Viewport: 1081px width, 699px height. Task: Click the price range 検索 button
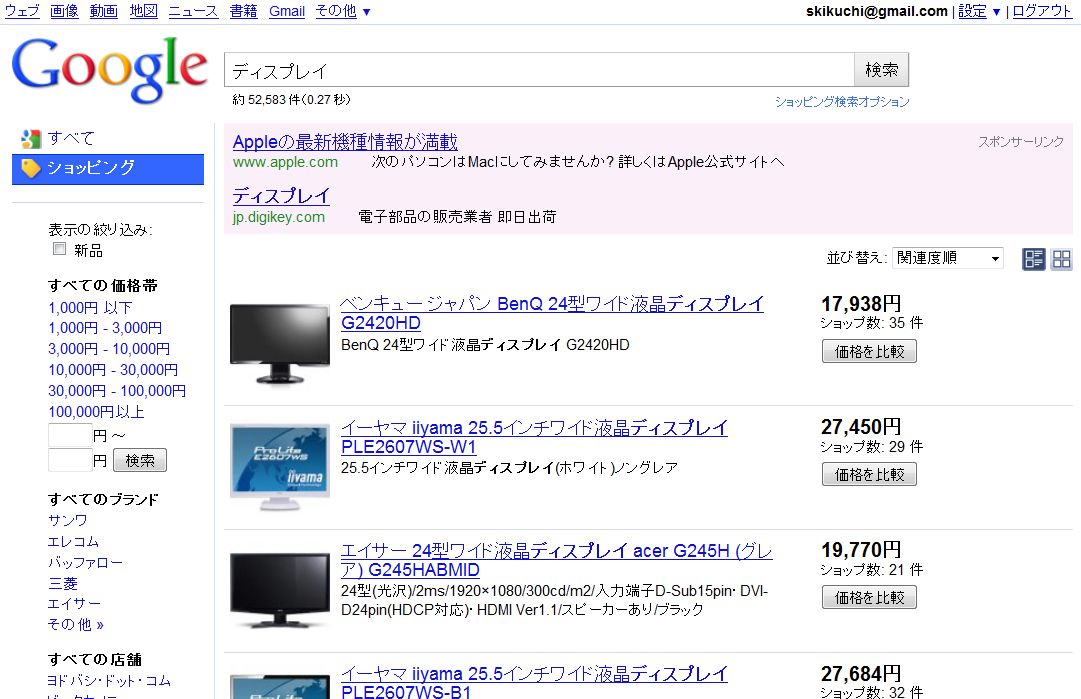tap(140, 460)
